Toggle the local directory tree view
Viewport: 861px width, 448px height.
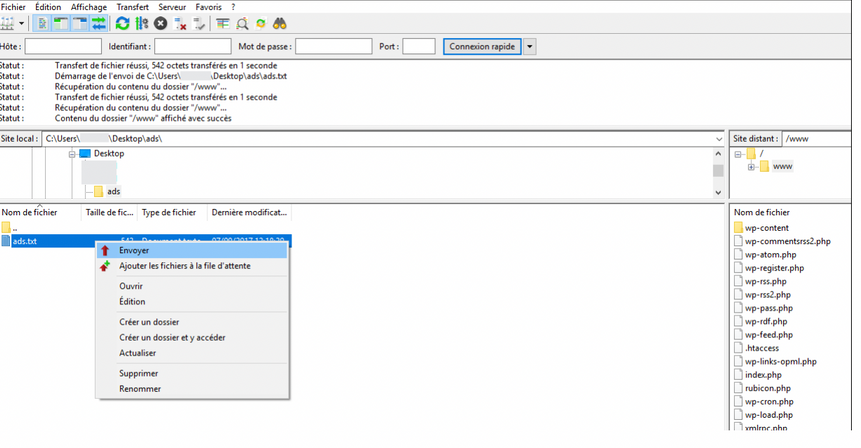pyautogui.click(x=61, y=23)
